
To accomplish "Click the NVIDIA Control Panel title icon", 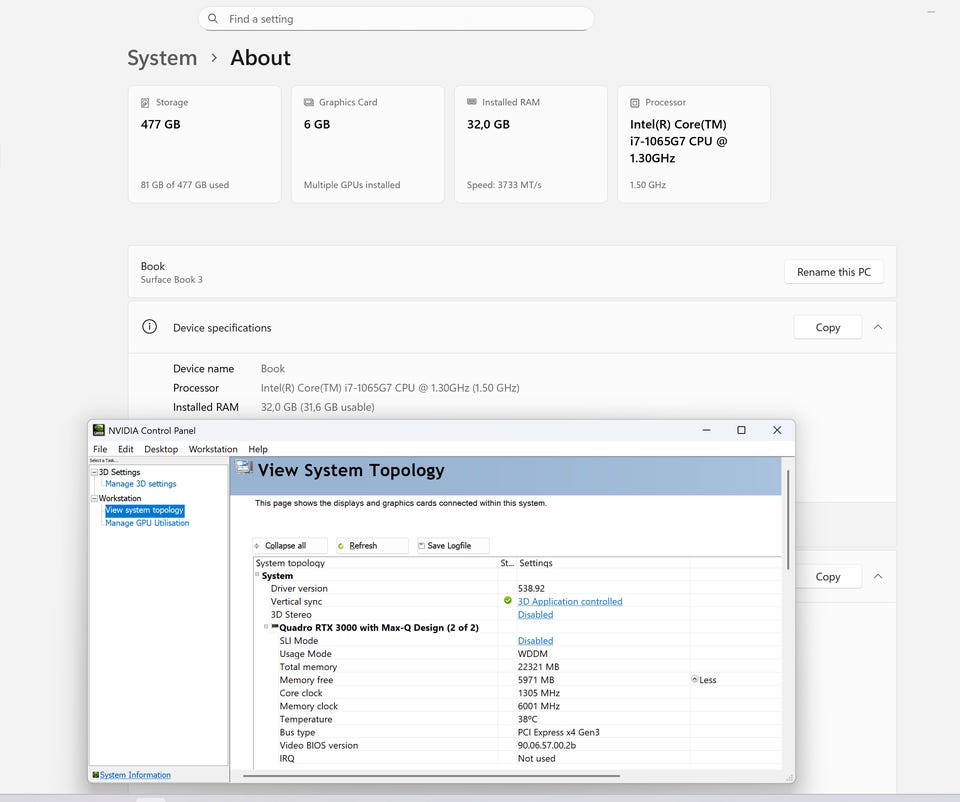I will point(99,430).
